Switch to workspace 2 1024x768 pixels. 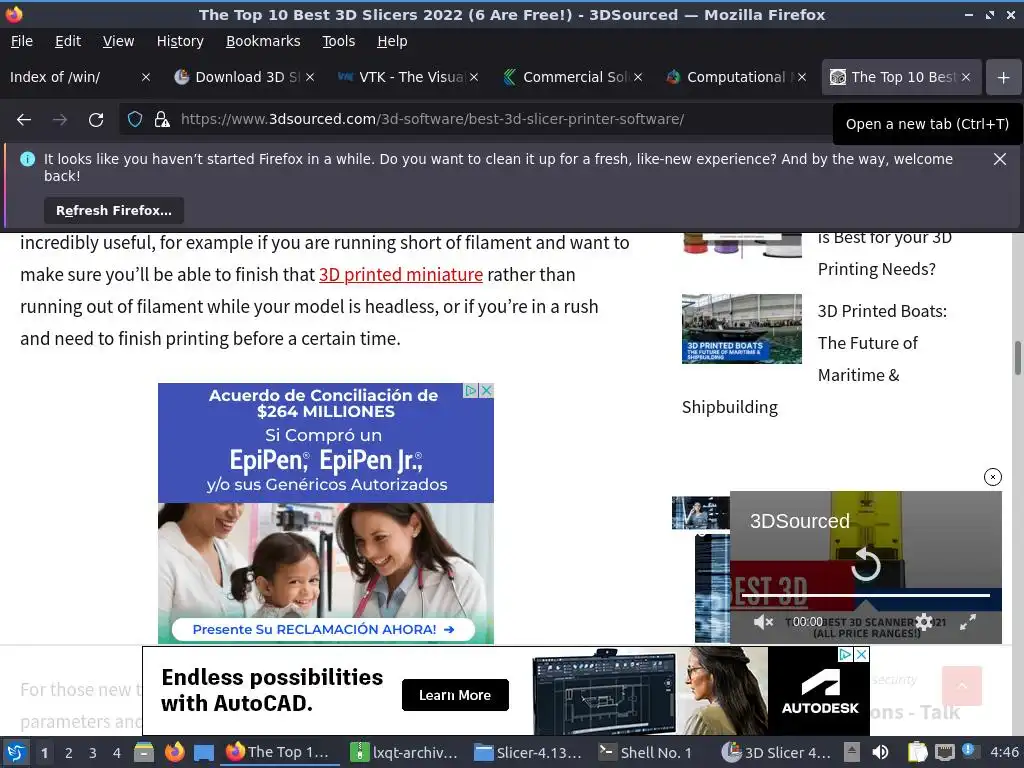[69, 753]
